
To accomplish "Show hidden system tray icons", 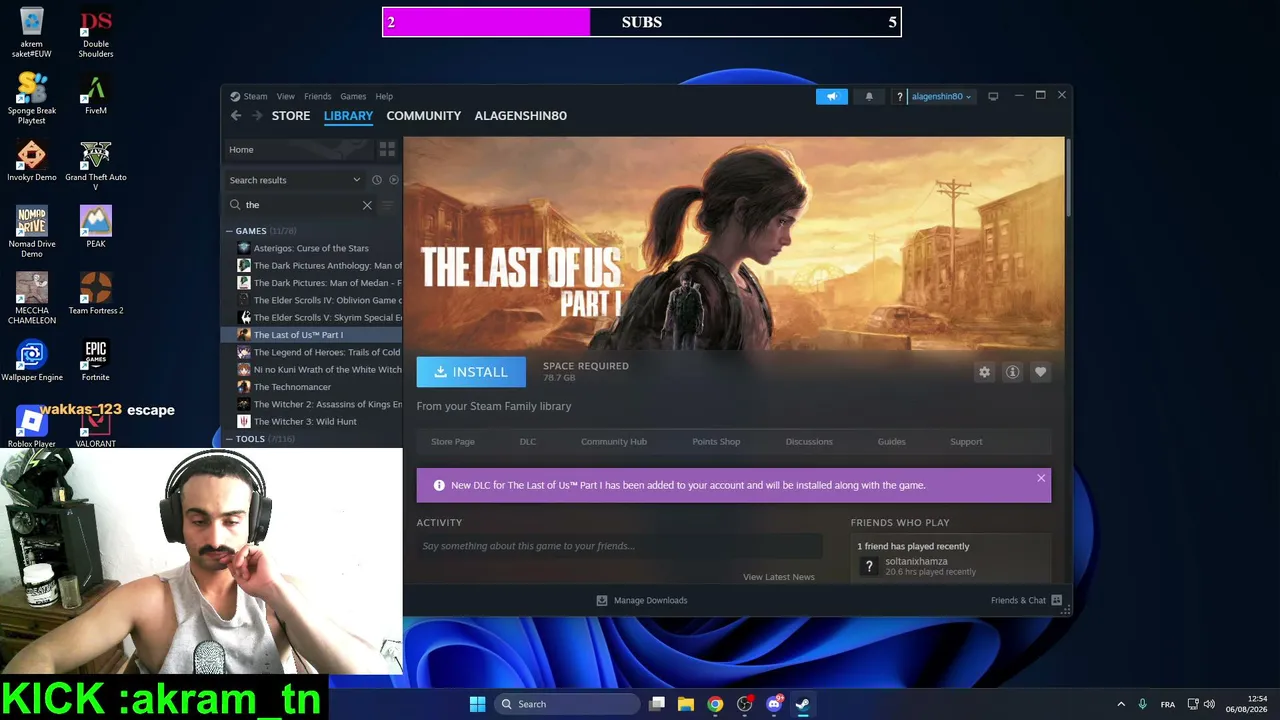I will point(1121,704).
